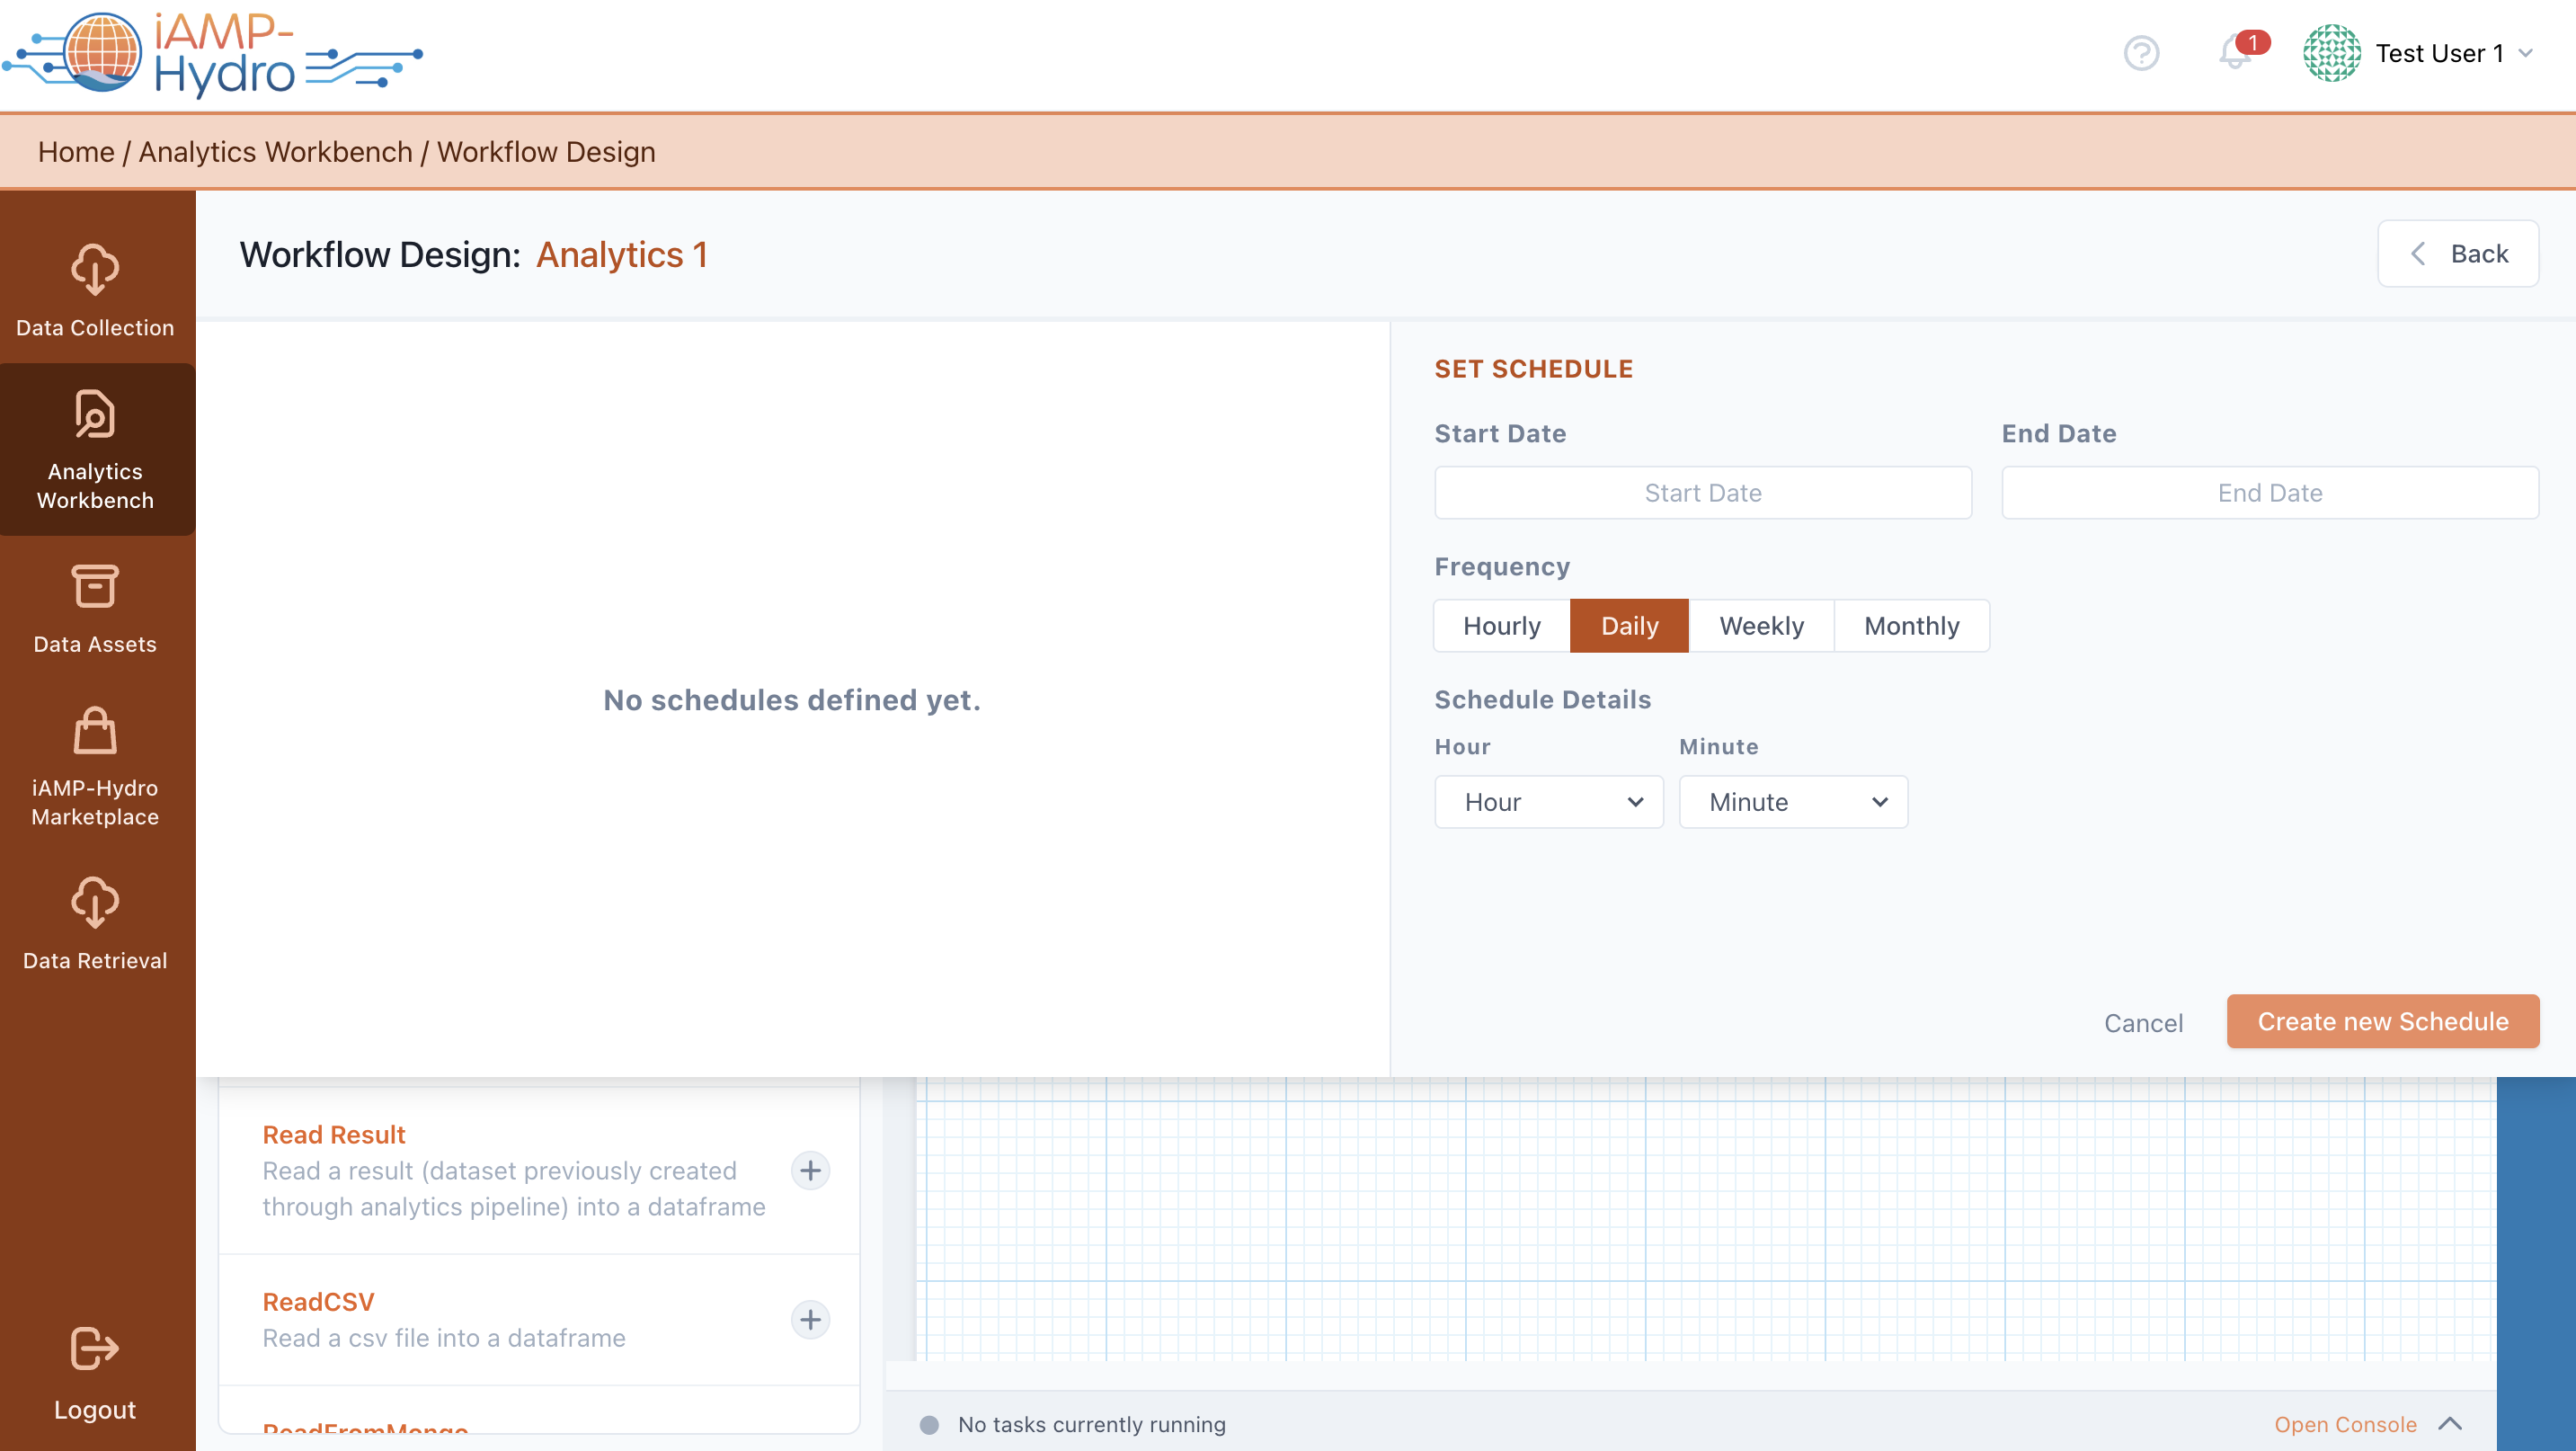The height and width of the screenshot is (1451, 2576).
Task: Click the Data Retrieval cloud icon
Action: 95,903
